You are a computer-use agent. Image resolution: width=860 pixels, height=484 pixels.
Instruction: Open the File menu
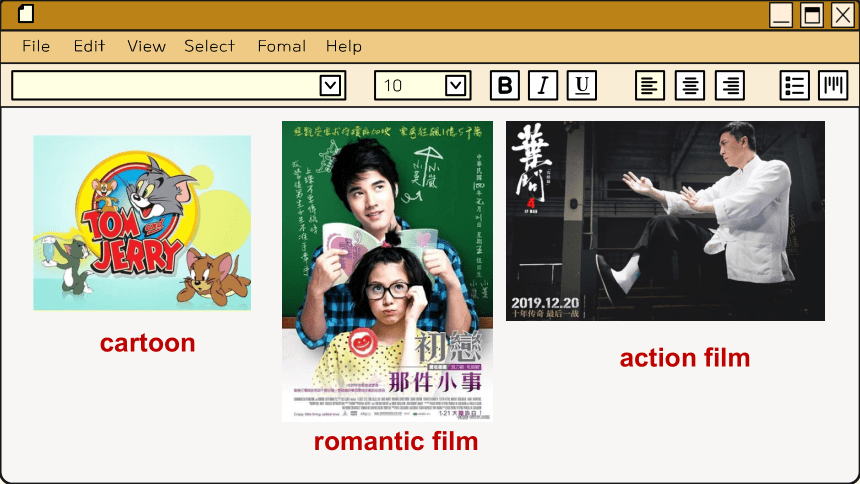pyautogui.click(x=36, y=46)
